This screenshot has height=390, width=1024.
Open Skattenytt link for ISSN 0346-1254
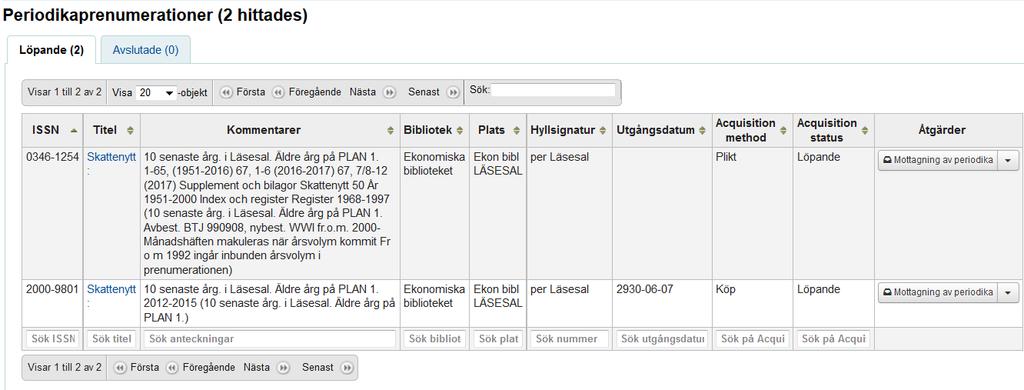(112, 158)
